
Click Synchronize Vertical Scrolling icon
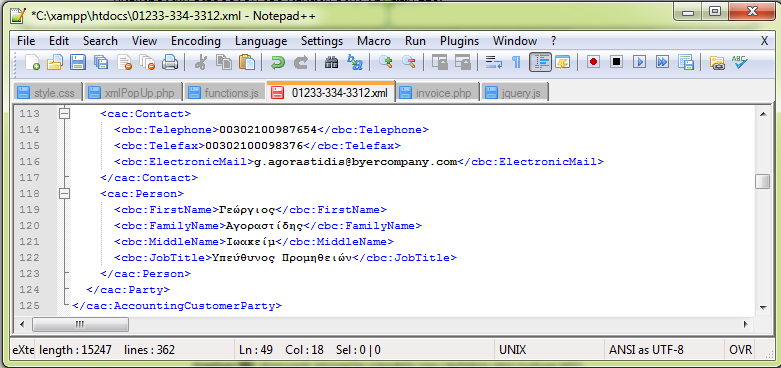click(x=440, y=62)
